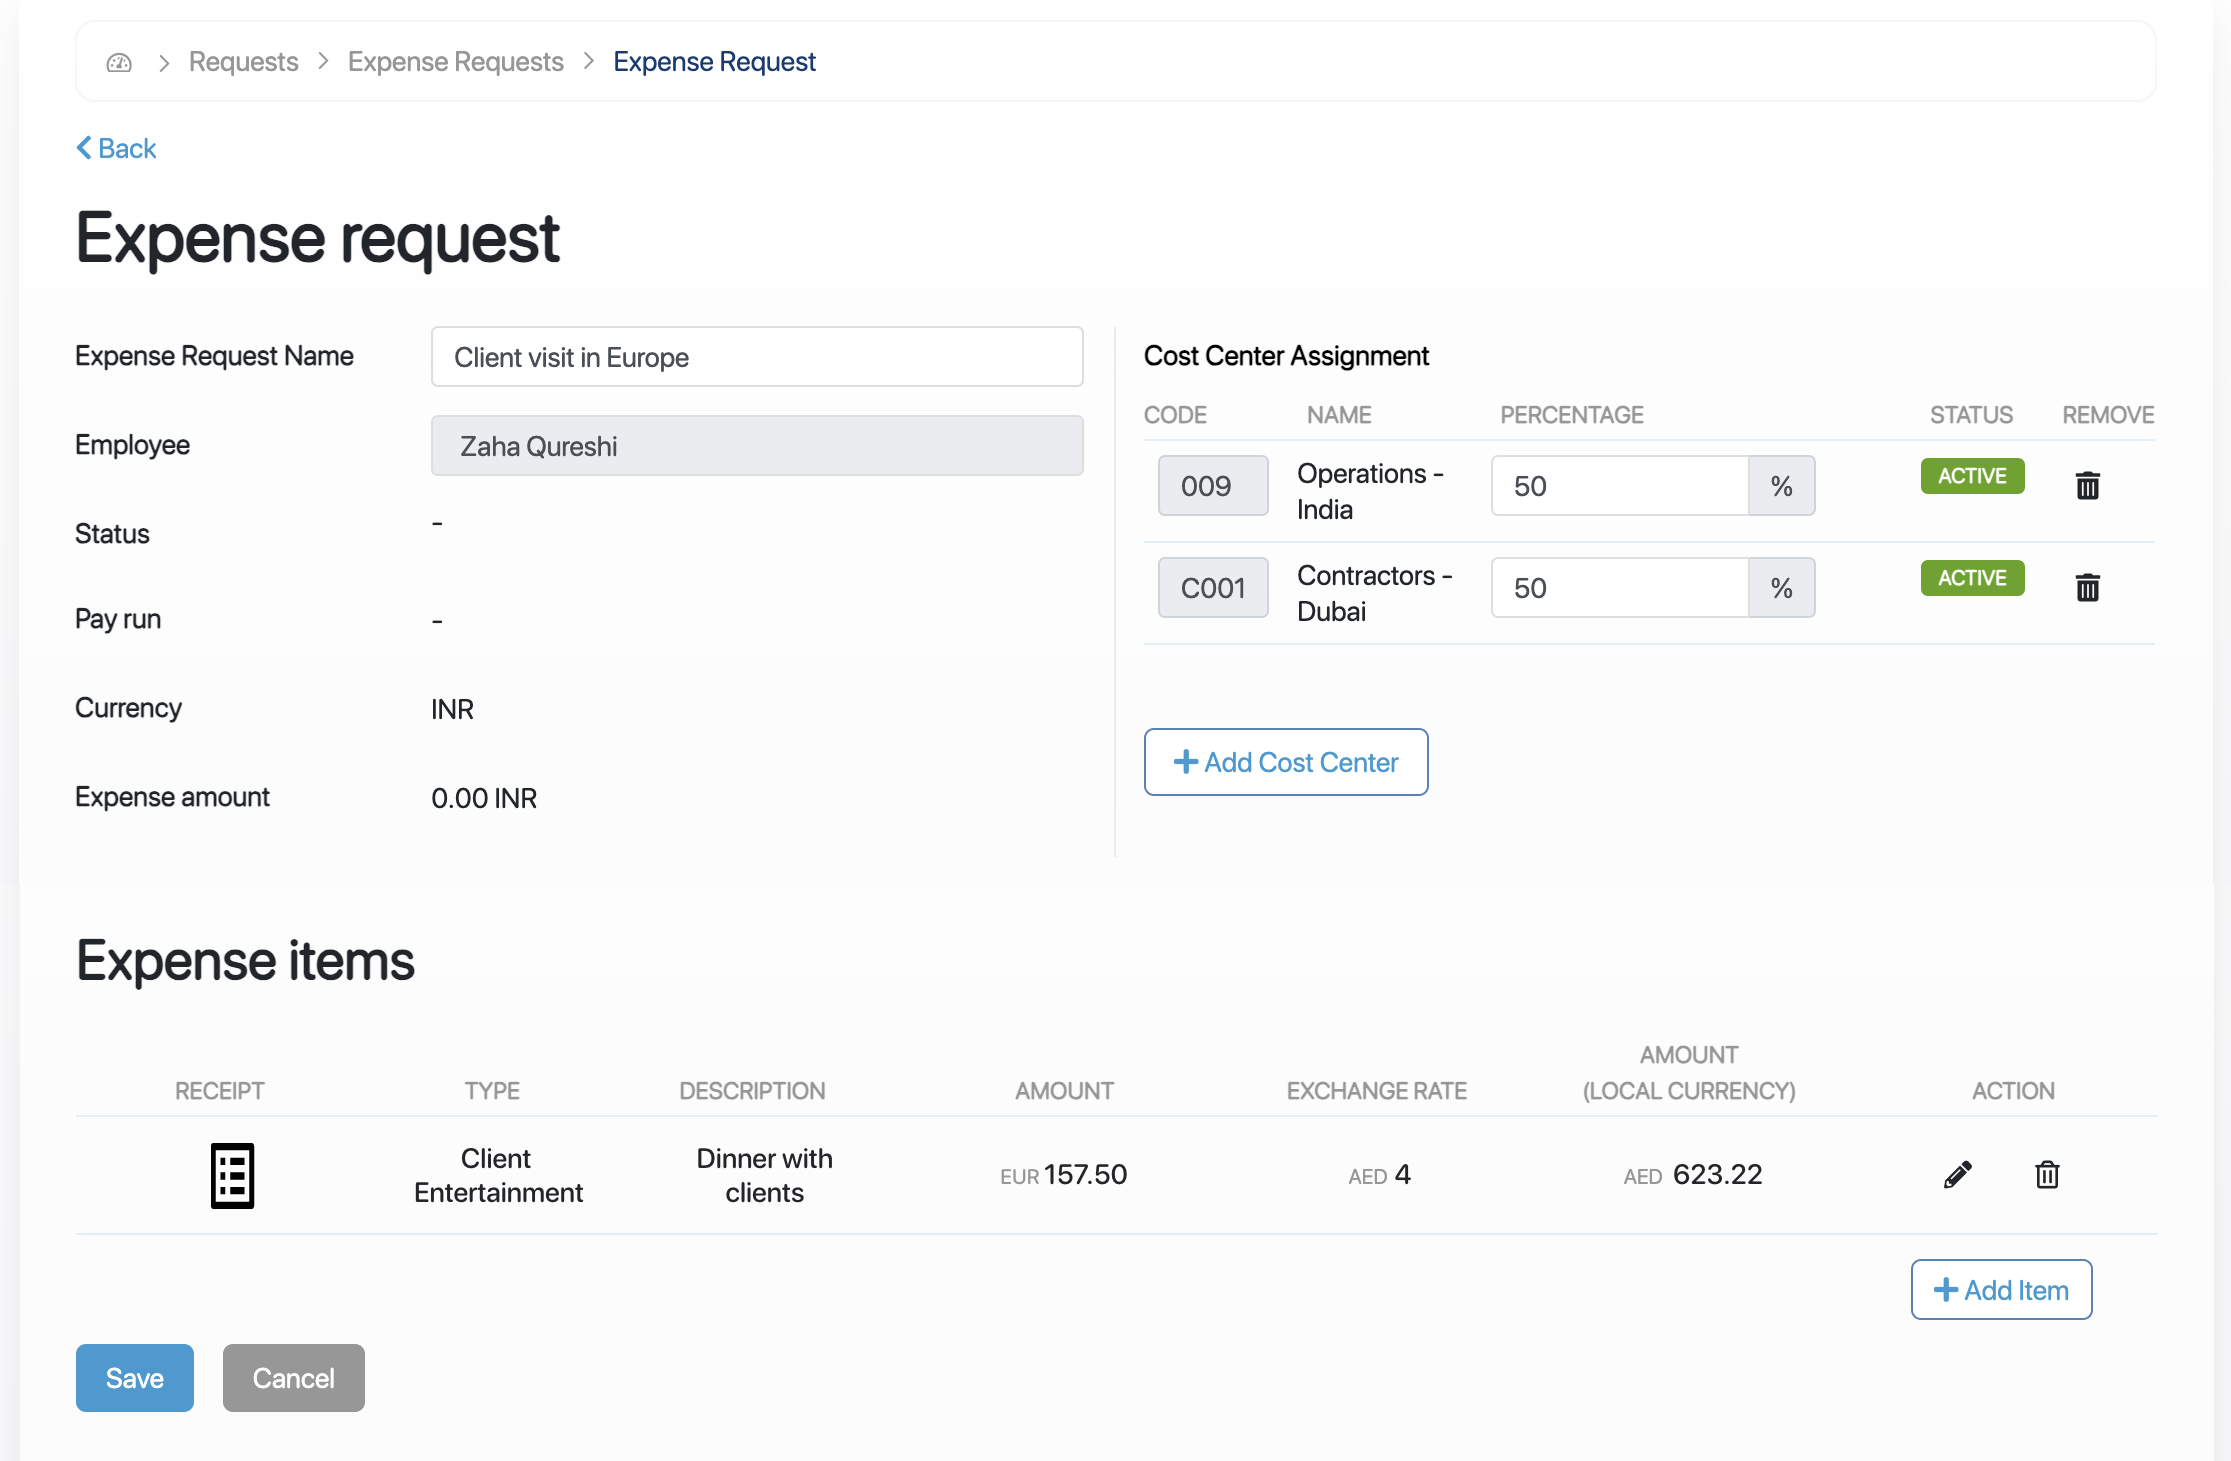Save the expense request
The image size is (2231, 1461).
point(134,1378)
